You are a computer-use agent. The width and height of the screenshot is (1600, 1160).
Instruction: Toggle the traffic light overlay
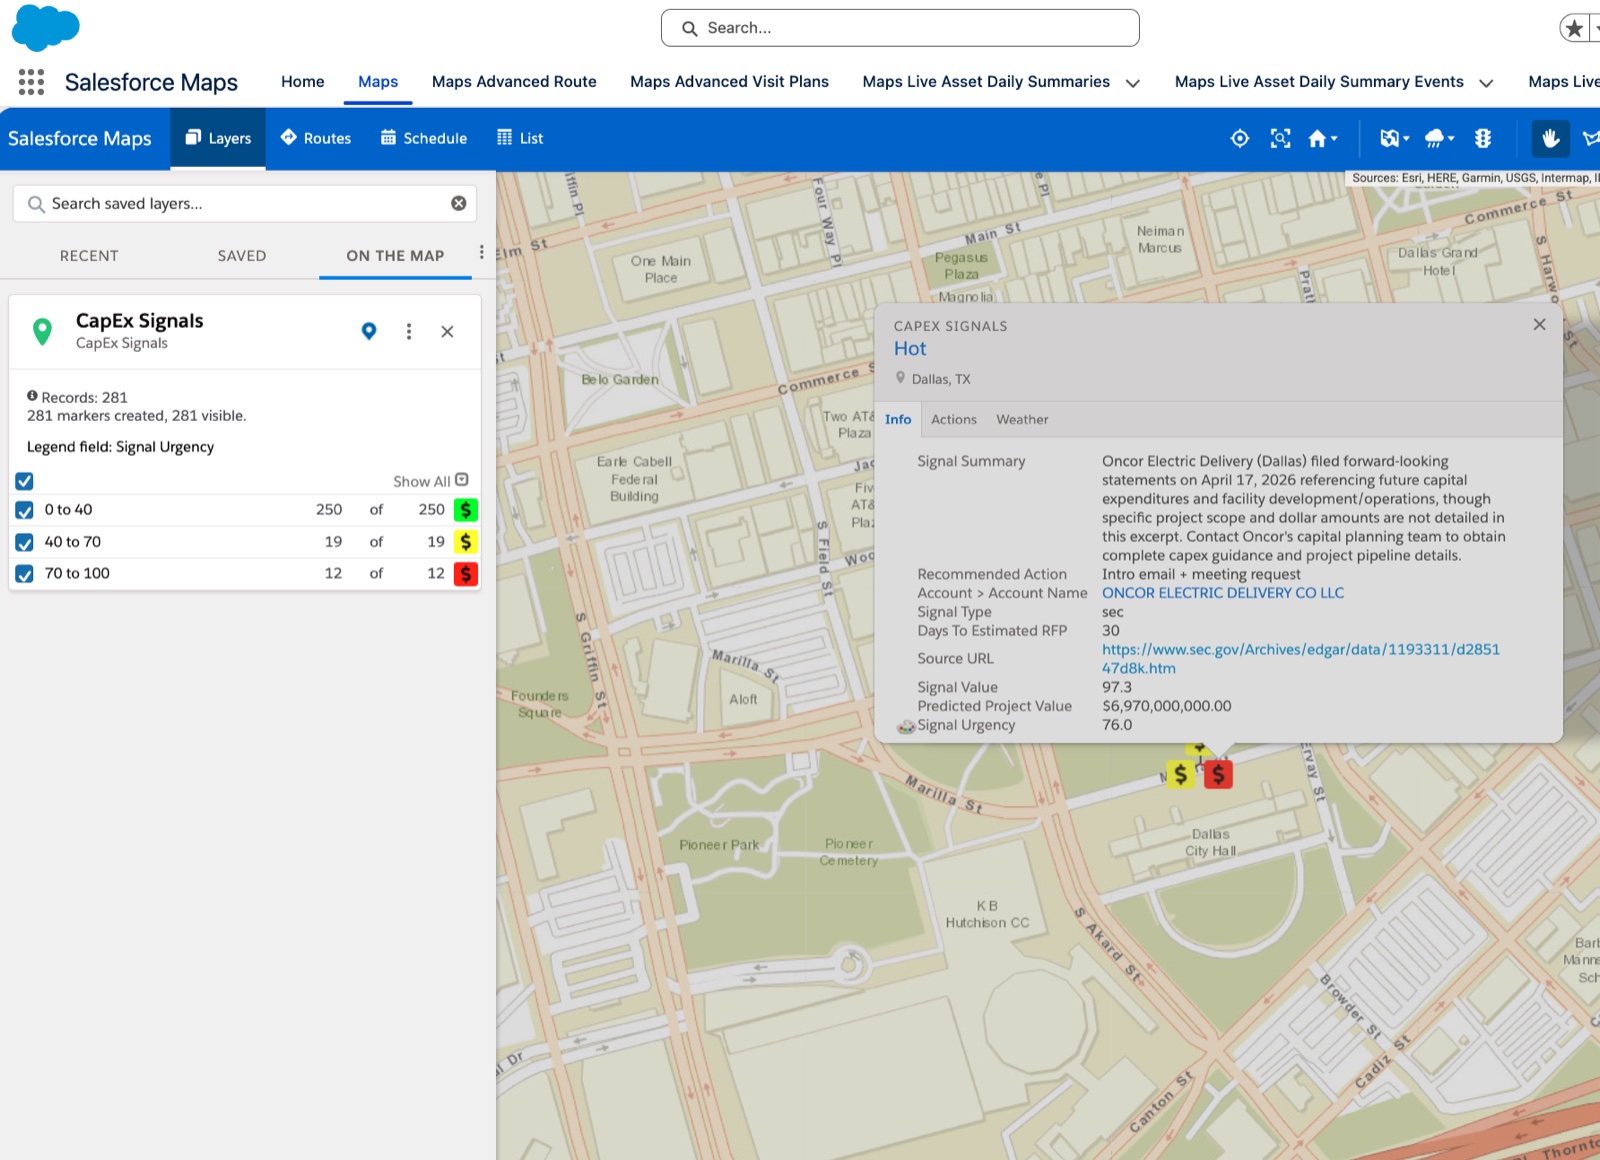pos(1483,139)
